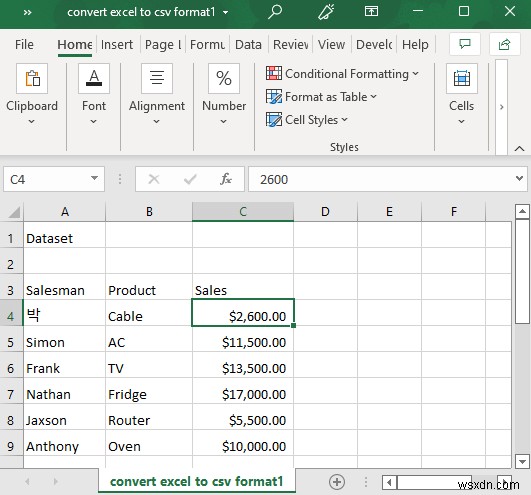This screenshot has width=531, height=495.
Task: Click the Insert Function fx icon
Action: click(226, 179)
